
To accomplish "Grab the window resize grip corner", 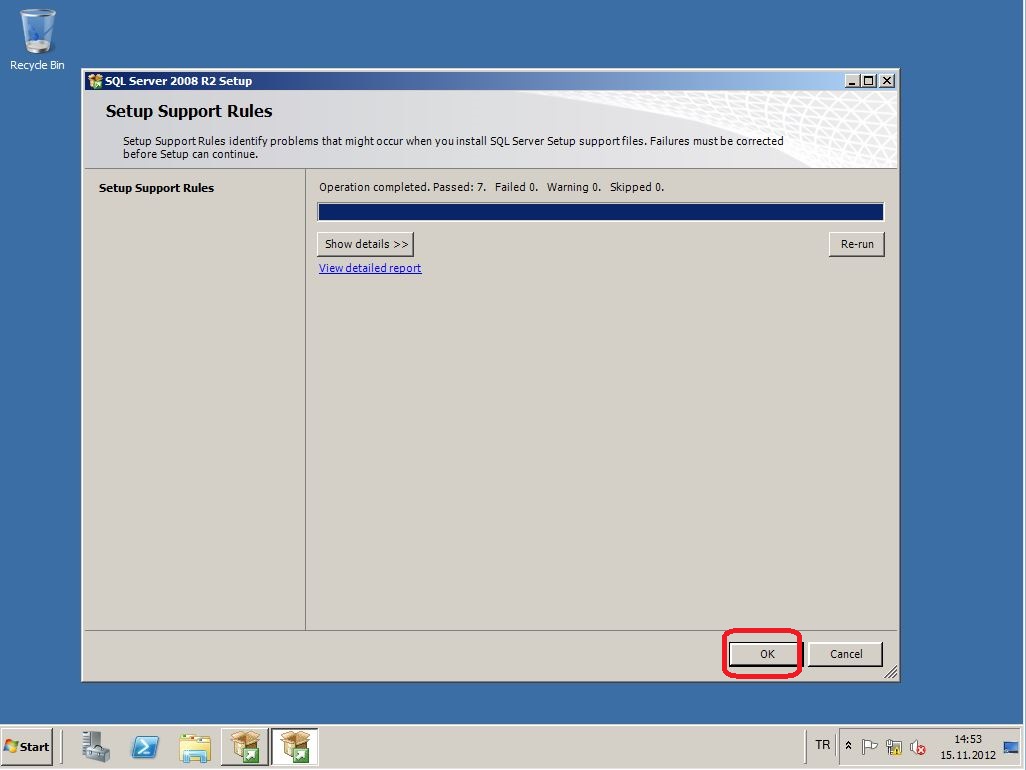I will 891,673.
